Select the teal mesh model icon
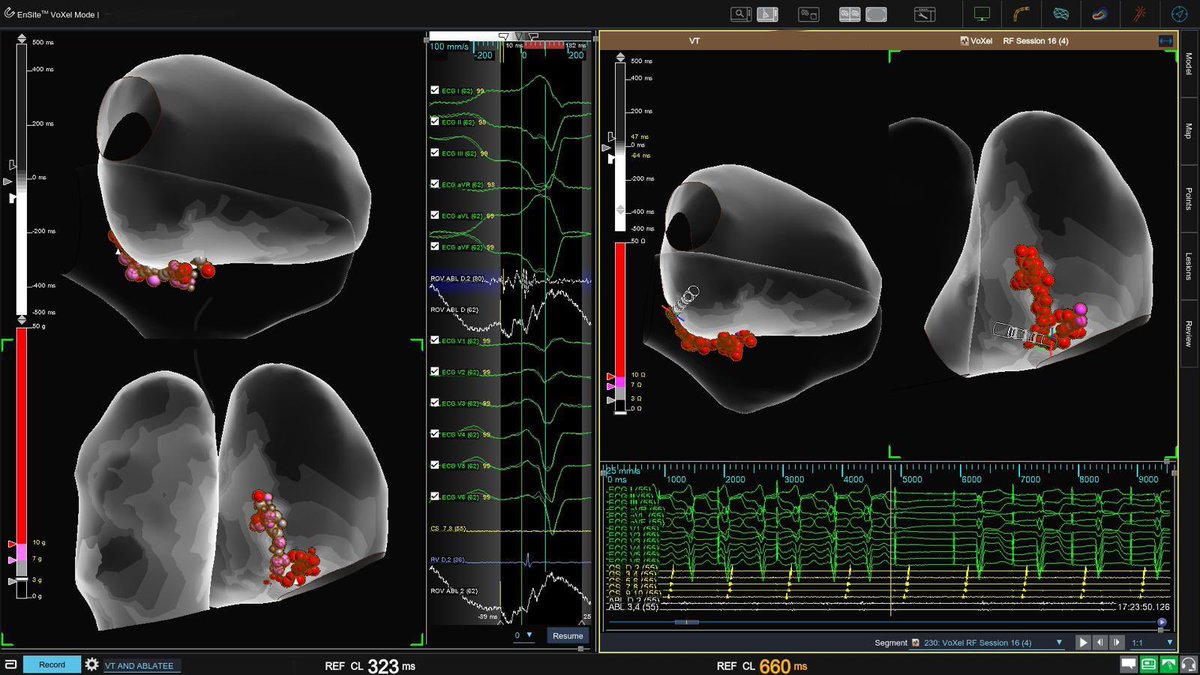1200x675 pixels. 1061,14
